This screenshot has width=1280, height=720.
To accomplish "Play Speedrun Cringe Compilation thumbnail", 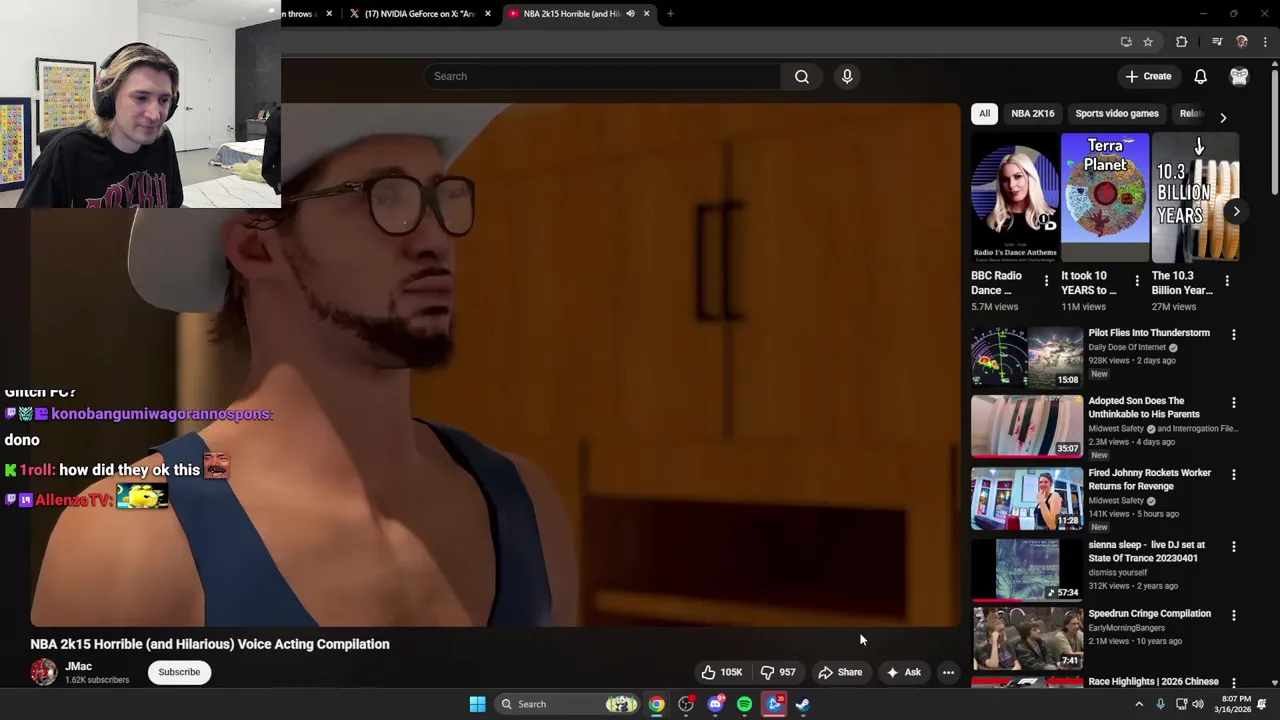I will (x=1027, y=638).
